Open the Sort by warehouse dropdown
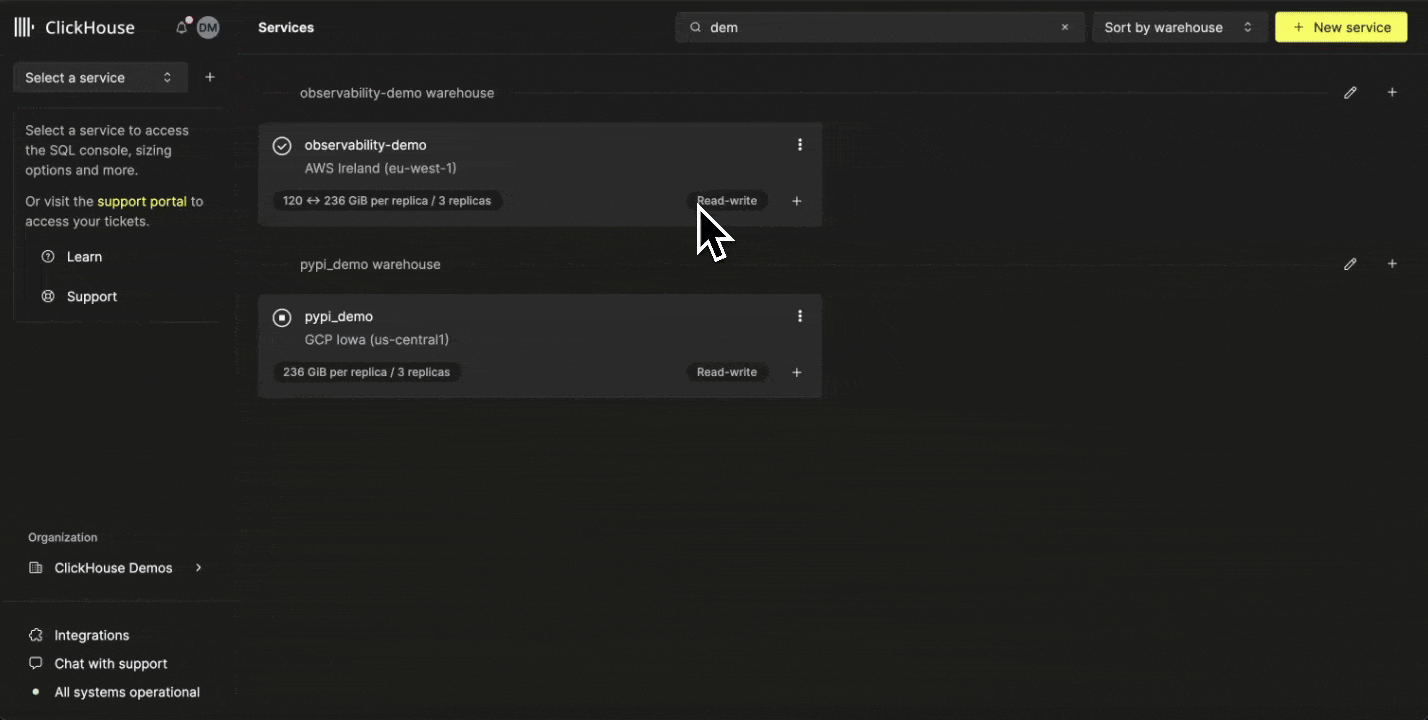1428x720 pixels. pos(1179,27)
